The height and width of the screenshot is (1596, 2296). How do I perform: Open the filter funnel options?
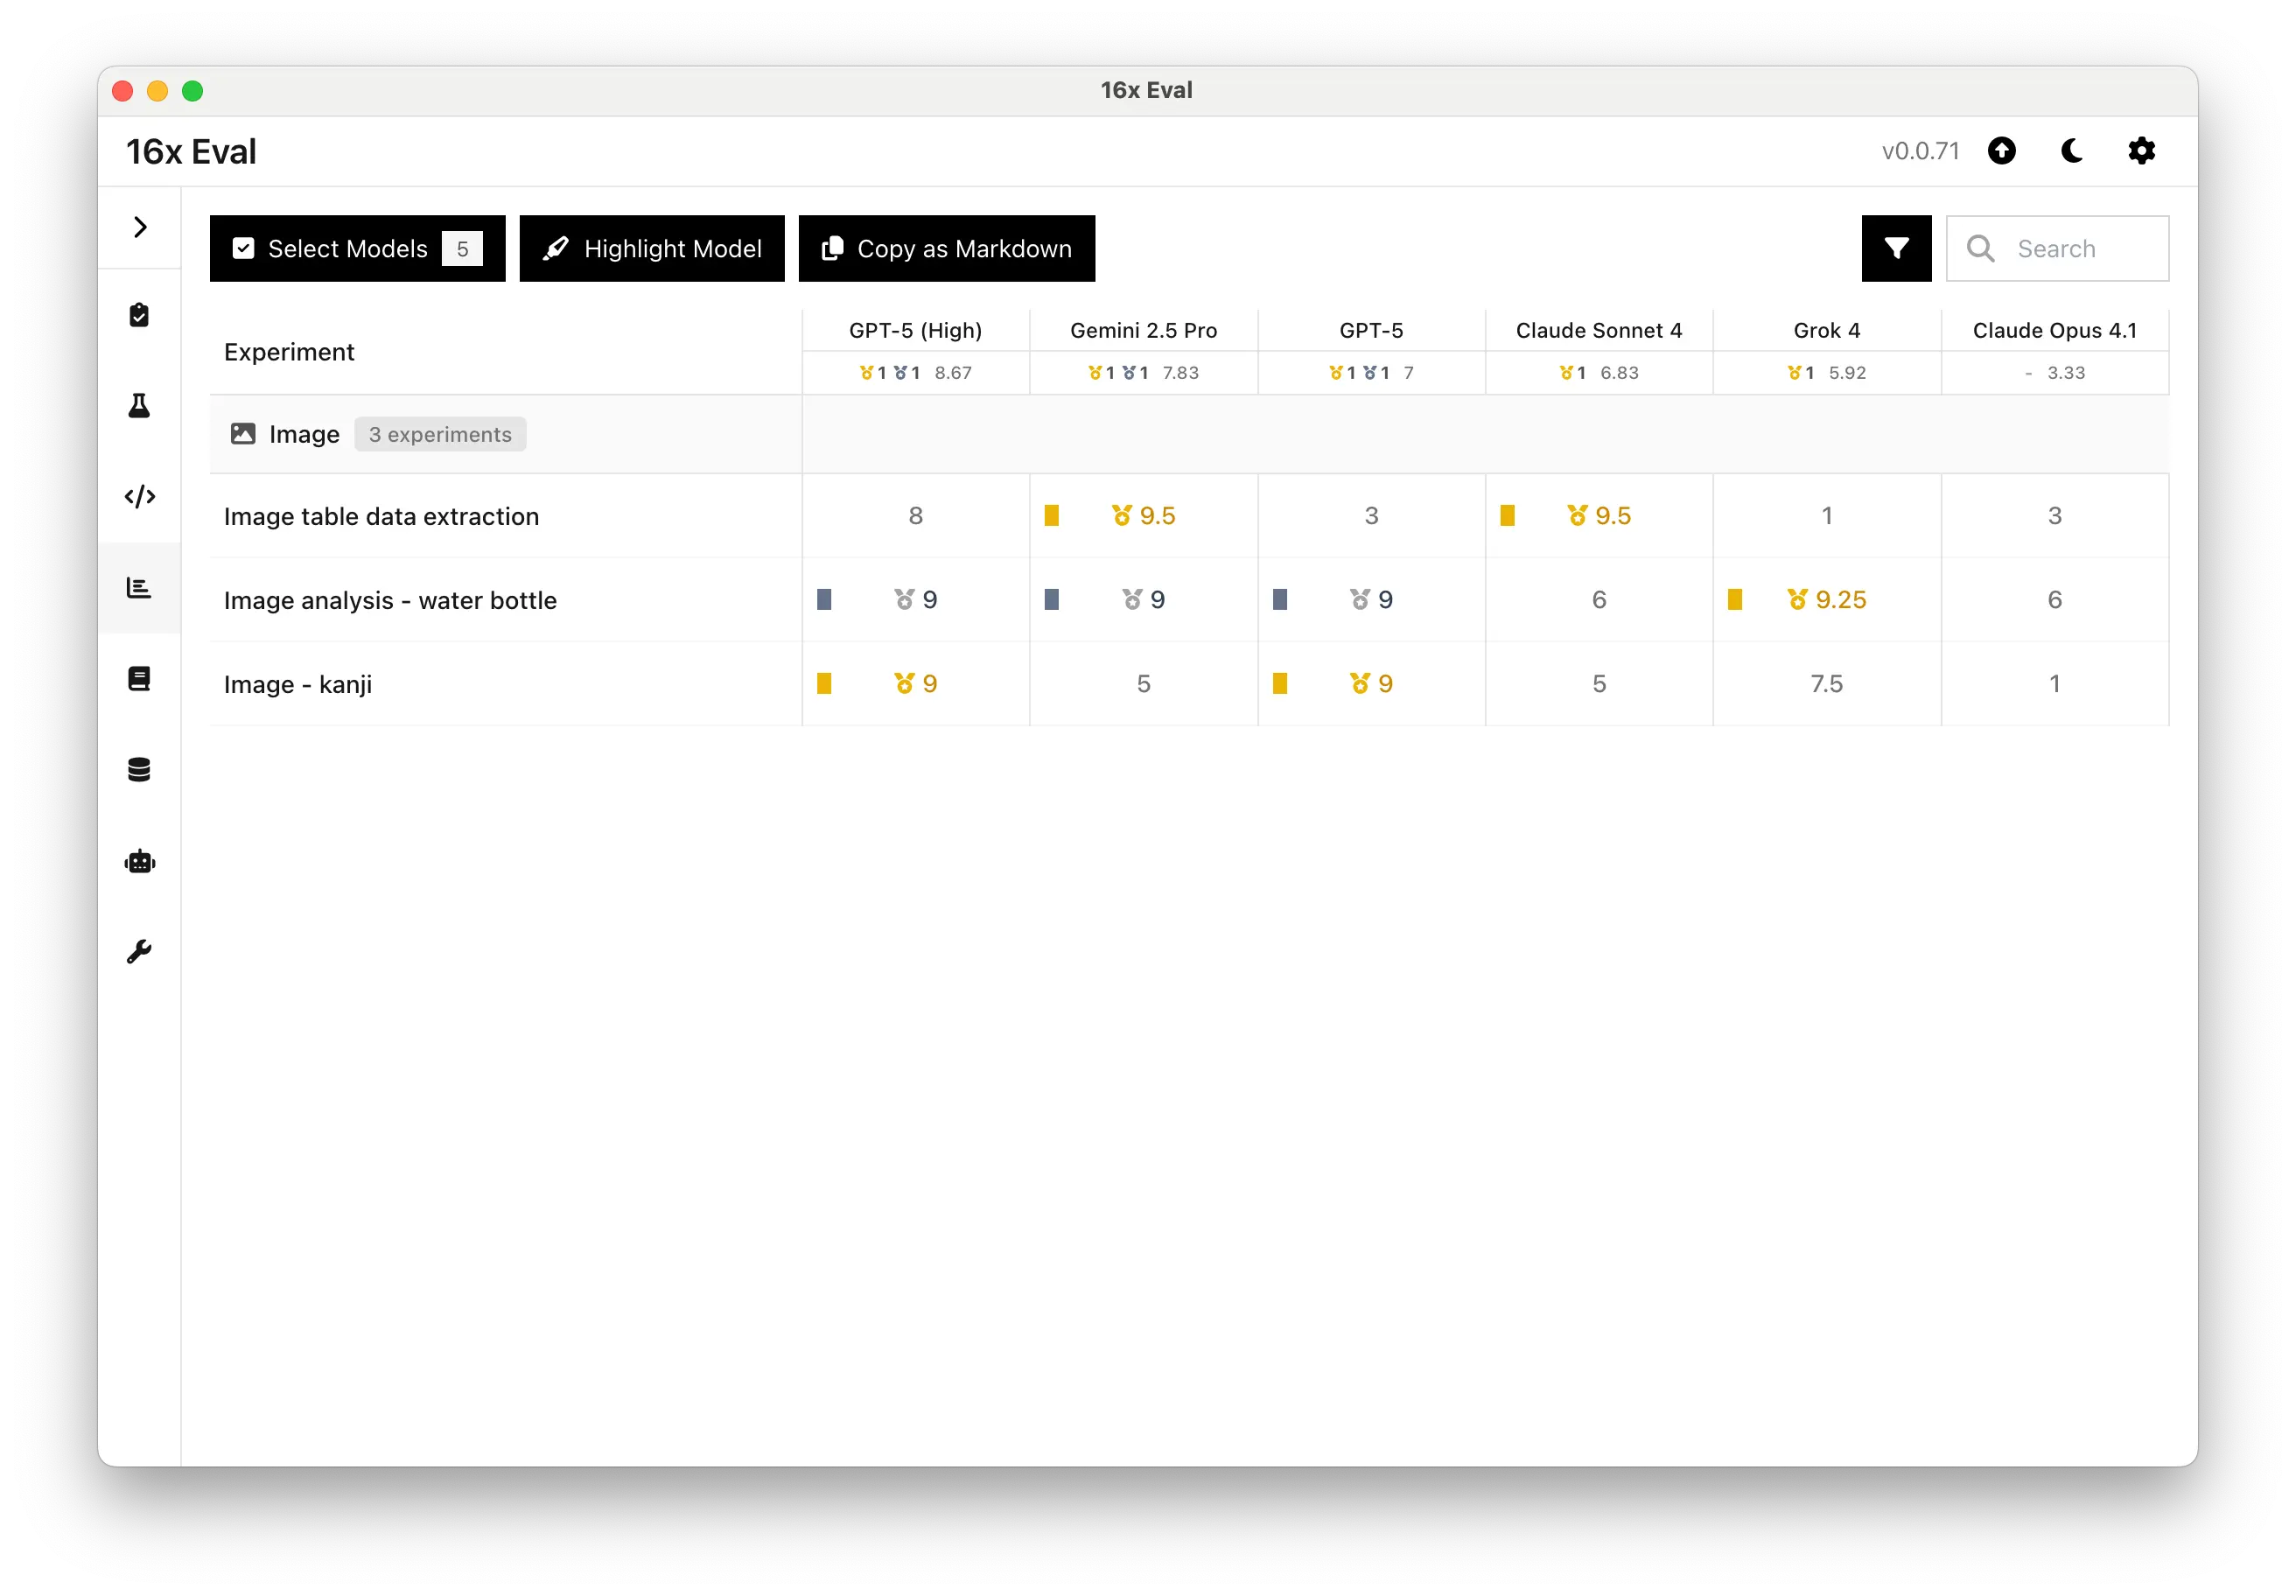pos(1896,249)
